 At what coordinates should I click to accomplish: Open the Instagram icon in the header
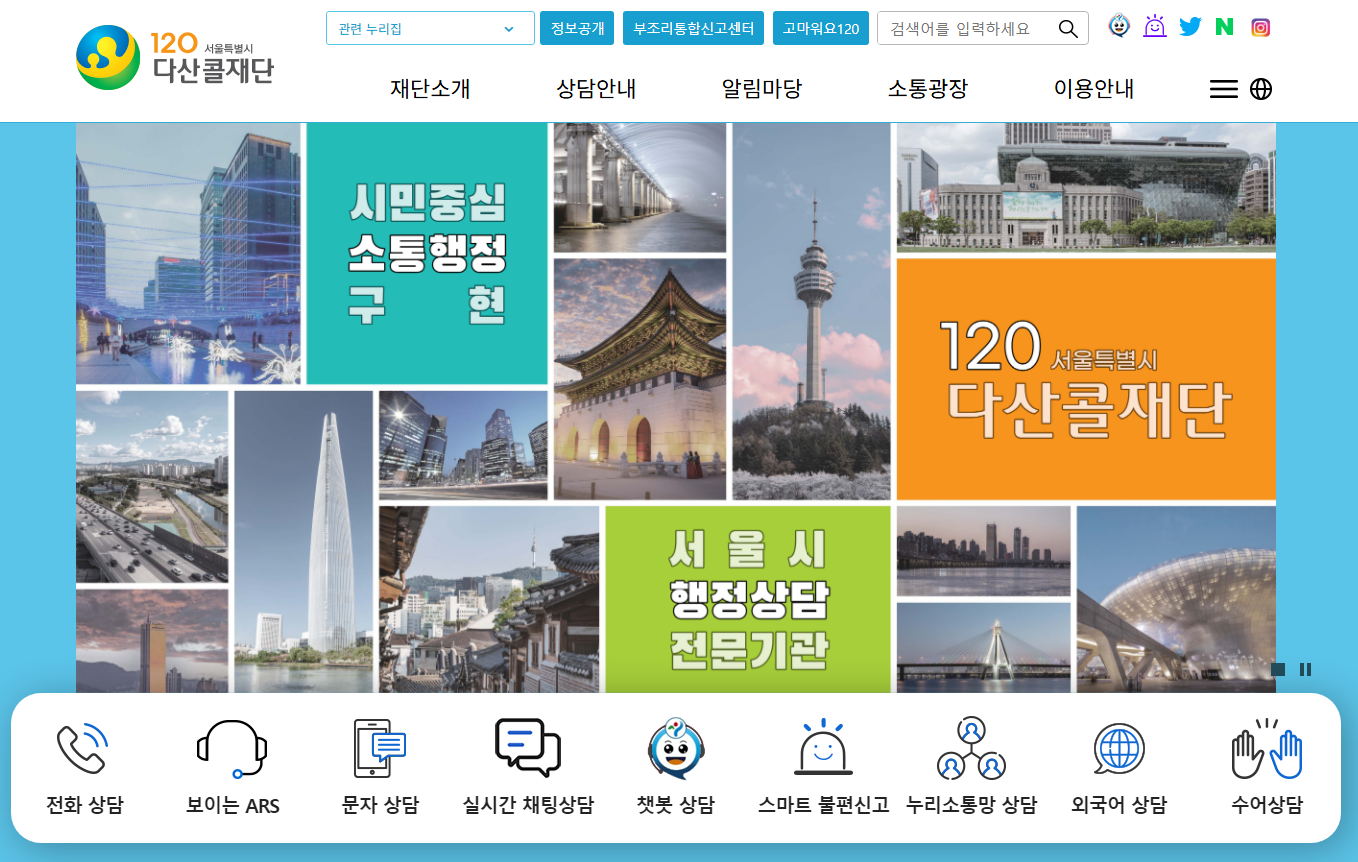(x=1260, y=27)
